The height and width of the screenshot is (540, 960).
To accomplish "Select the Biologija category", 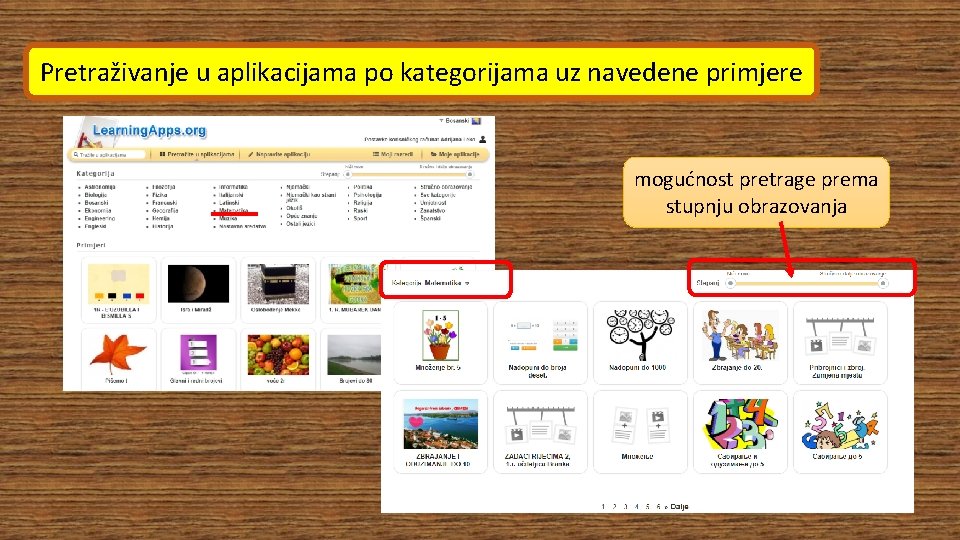I will (x=96, y=195).
